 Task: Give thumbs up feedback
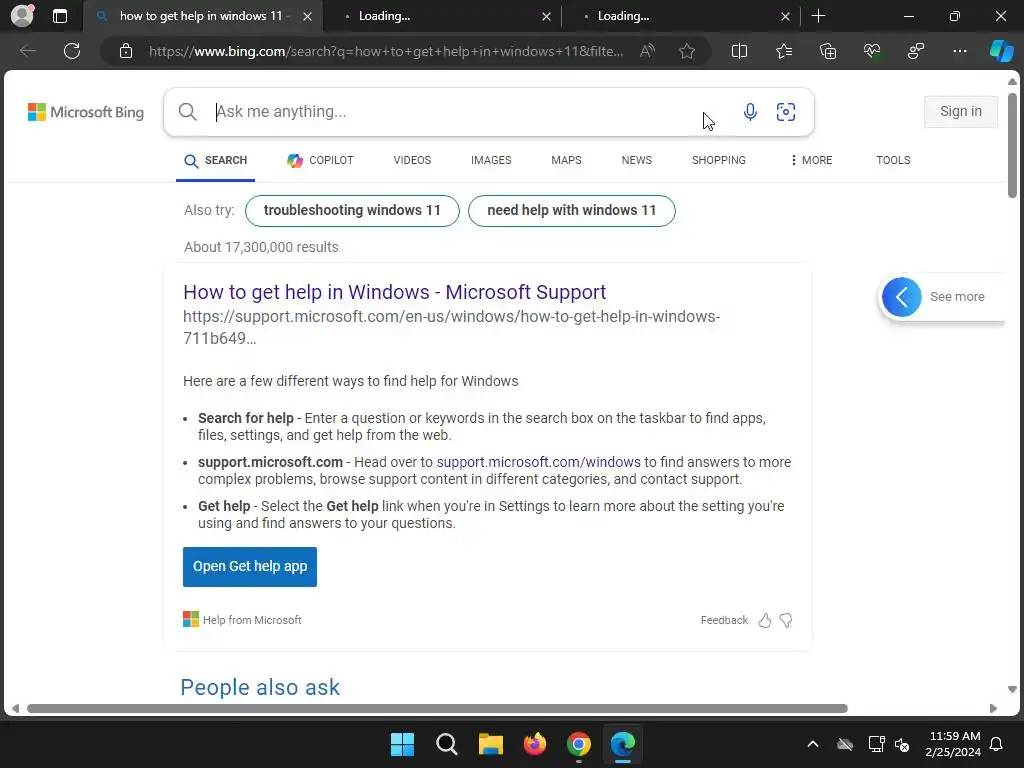tap(765, 620)
